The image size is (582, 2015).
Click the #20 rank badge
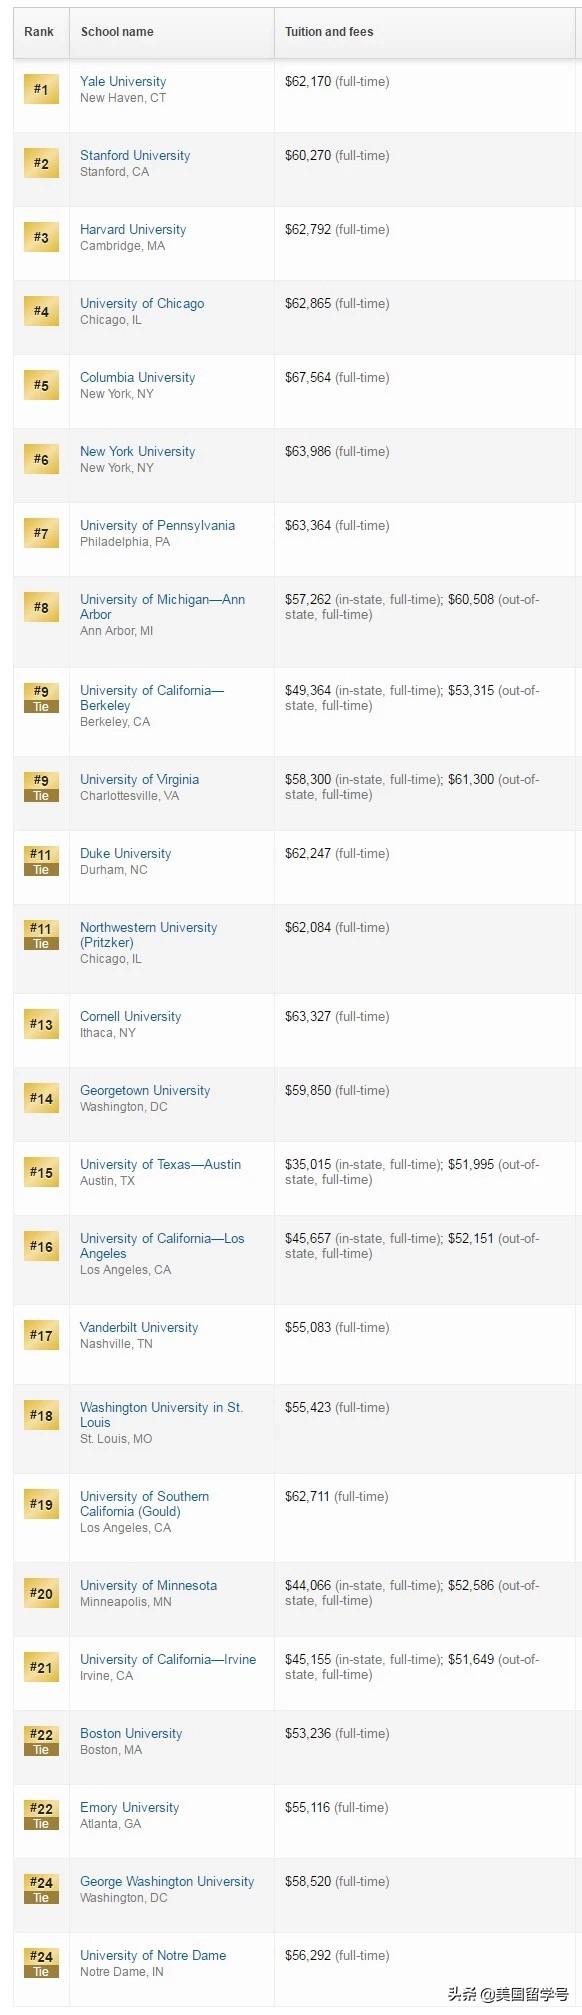click(41, 1593)
